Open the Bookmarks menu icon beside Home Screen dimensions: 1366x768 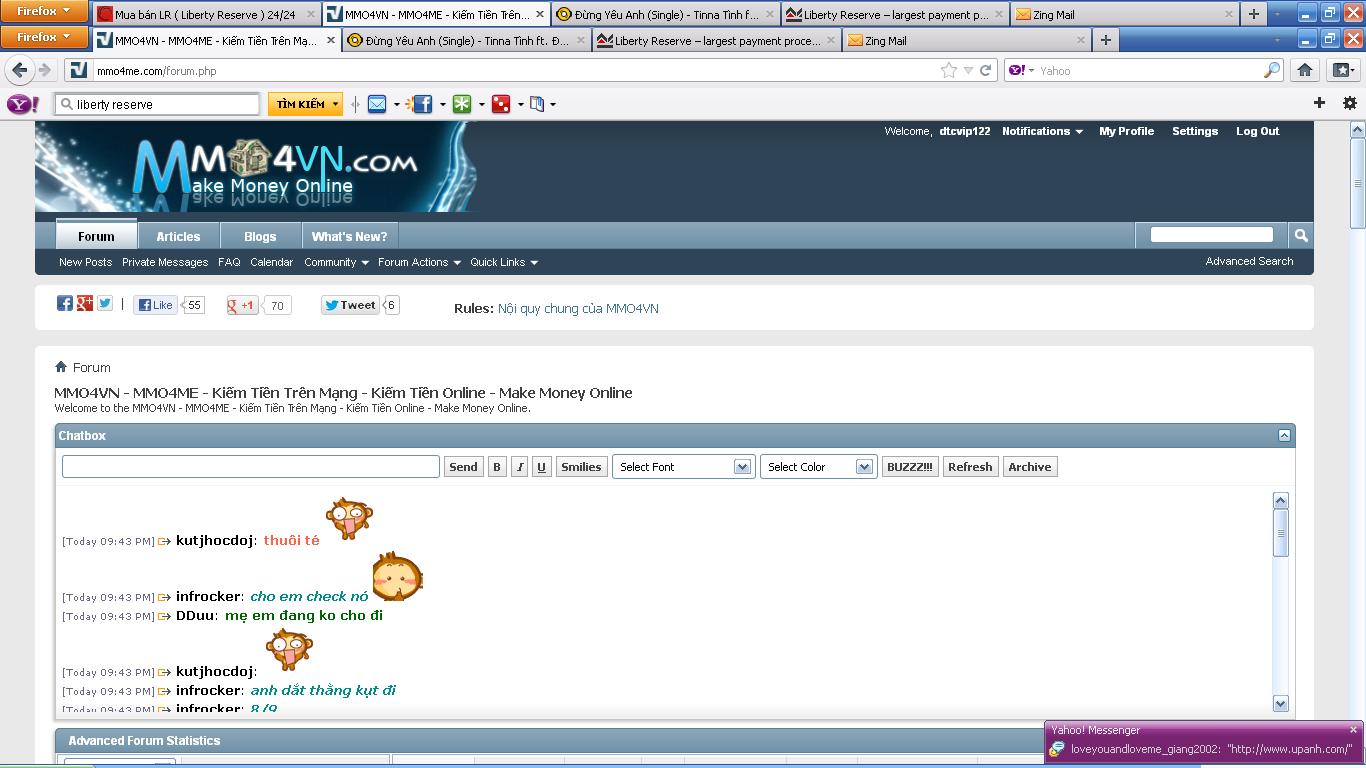click(x=1342, y=70)
